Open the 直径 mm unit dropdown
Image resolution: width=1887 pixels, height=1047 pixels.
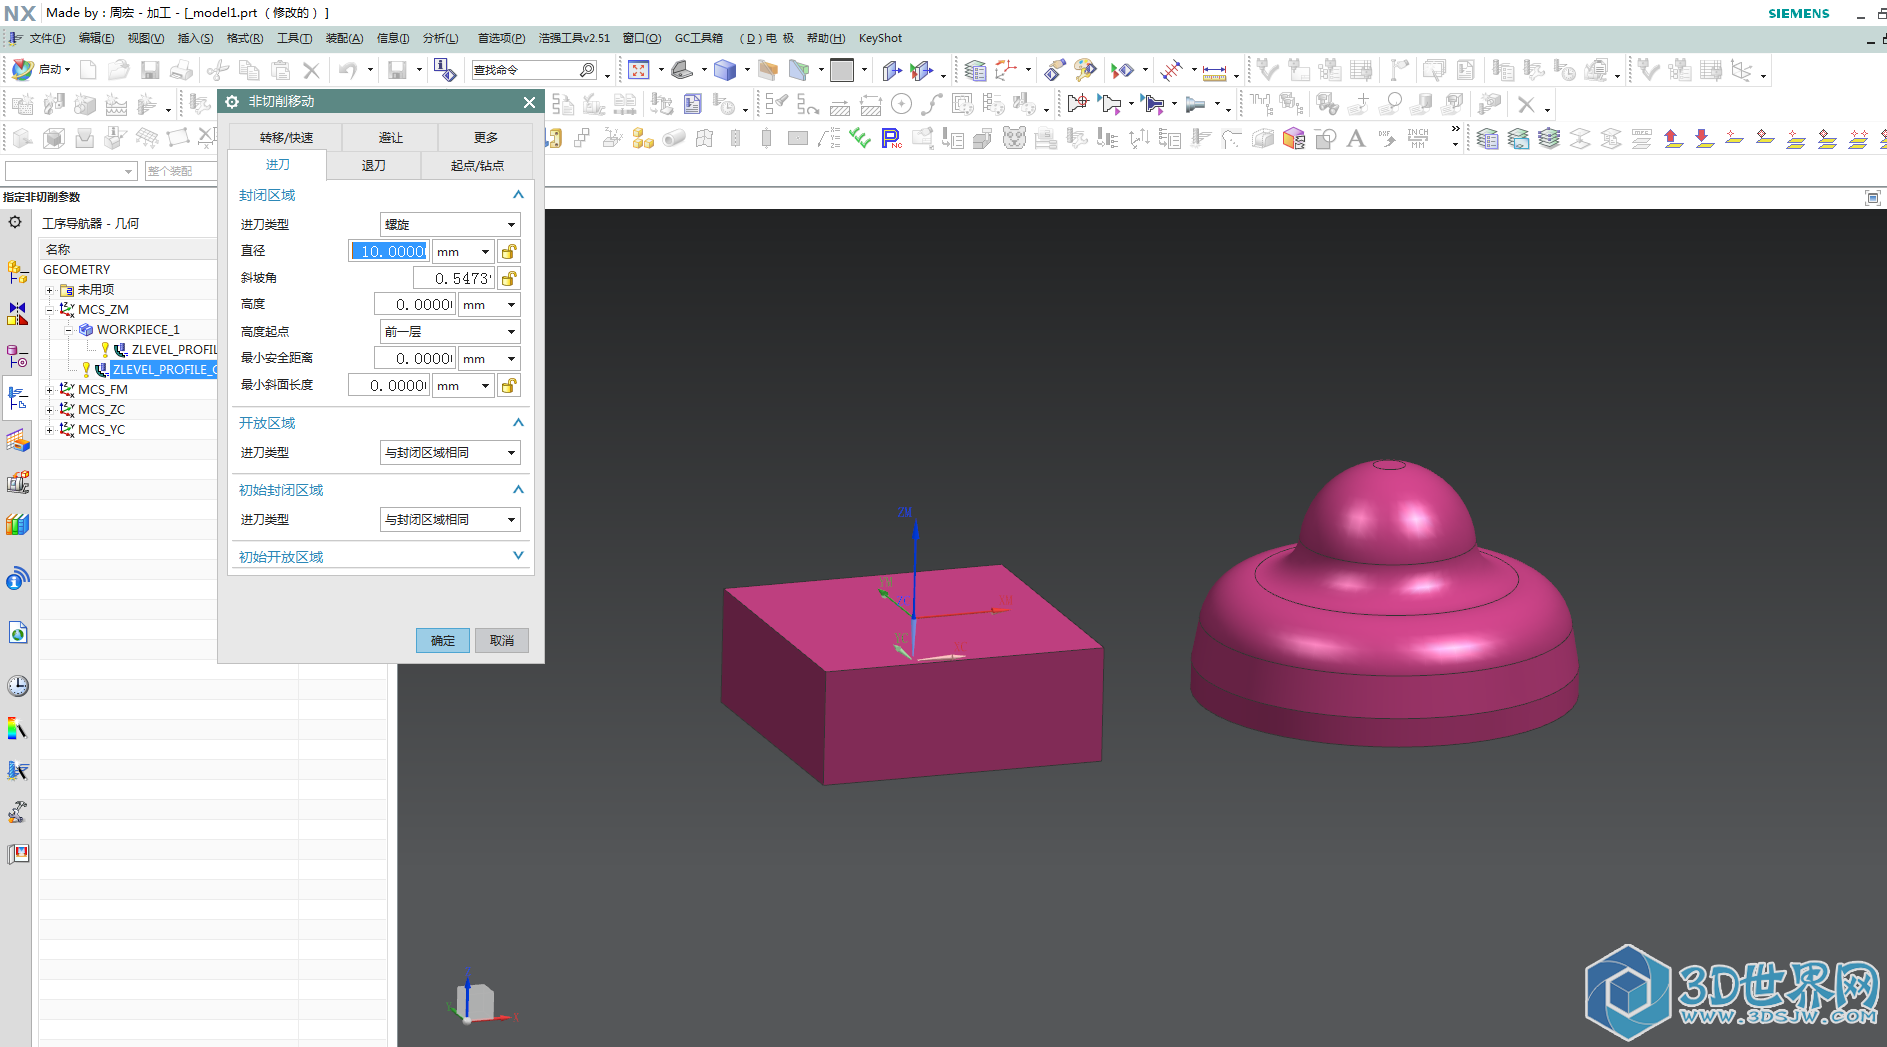point(464,252)
